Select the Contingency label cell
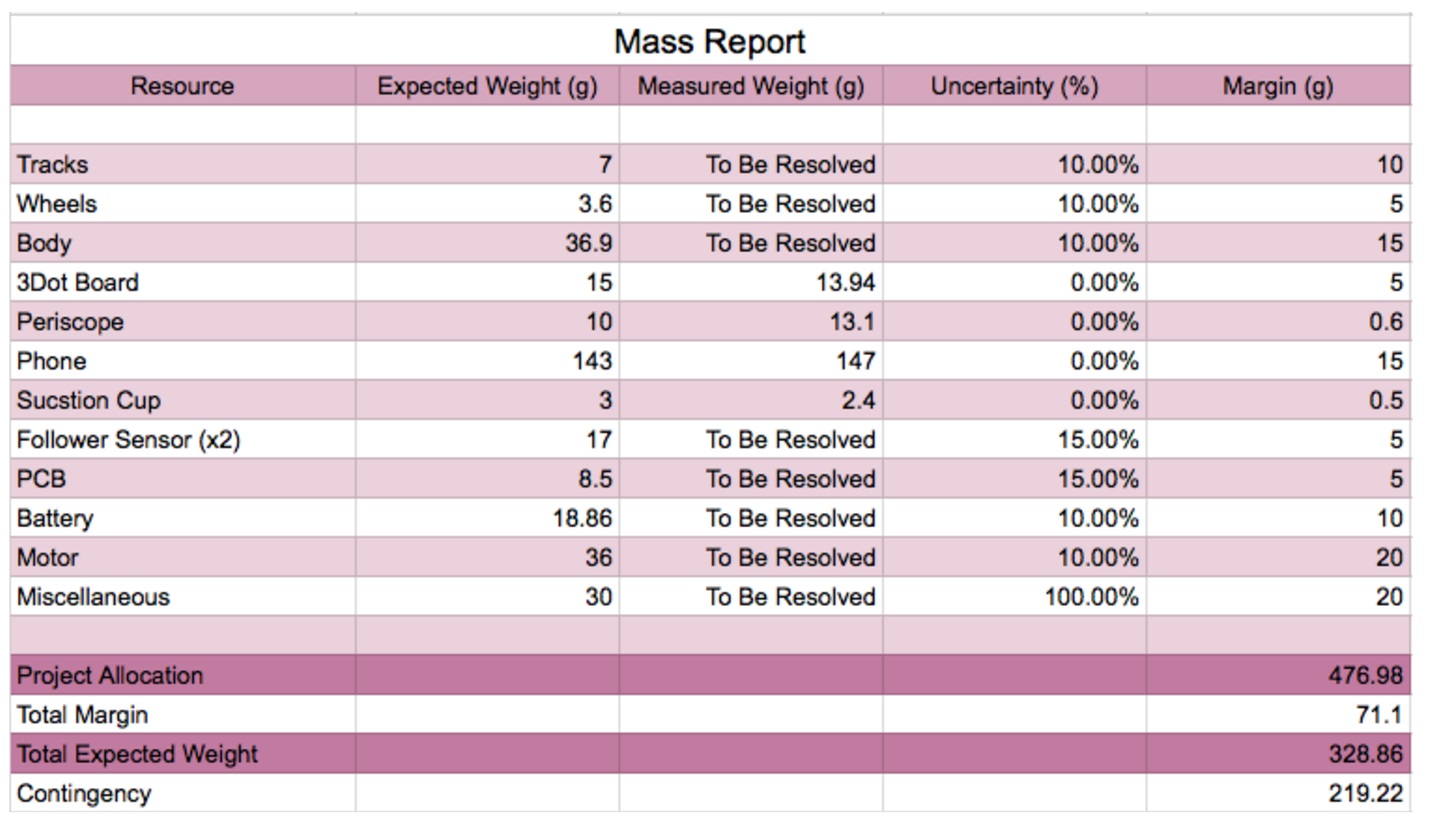This screenshot has height=821, width=1430. [x=182, y=793]
